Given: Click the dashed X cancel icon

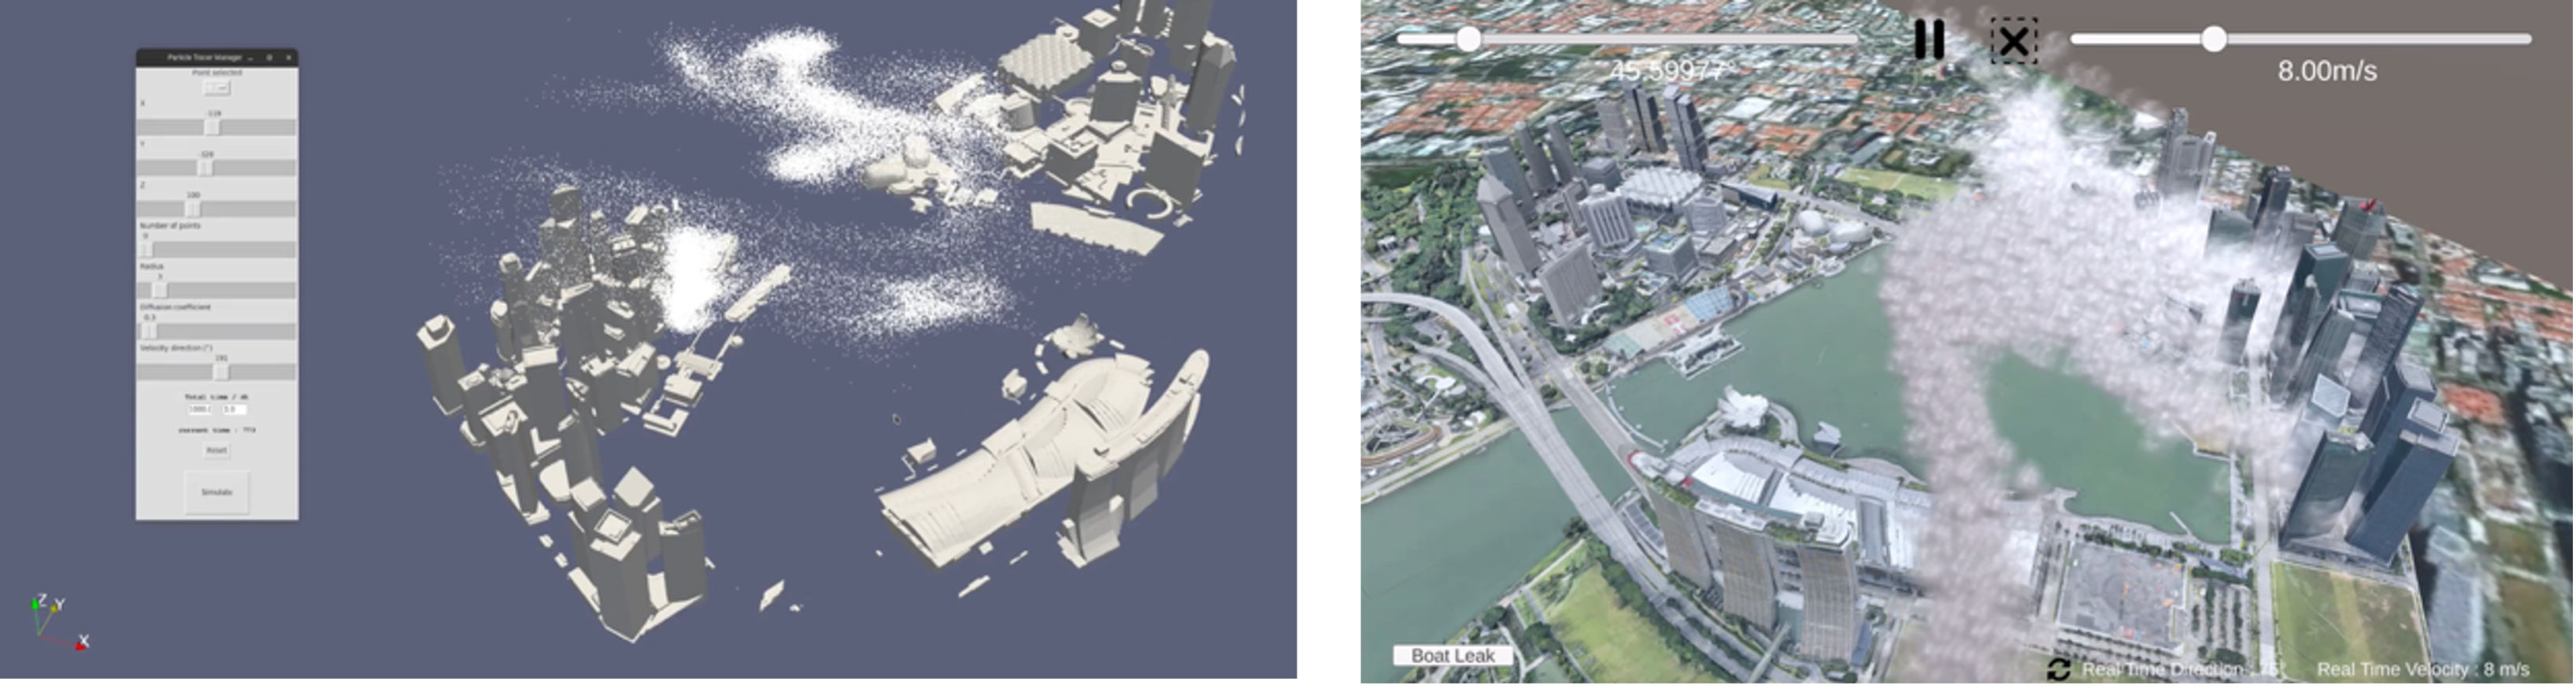Looking at the screenshot, I should coord(2013,41).
